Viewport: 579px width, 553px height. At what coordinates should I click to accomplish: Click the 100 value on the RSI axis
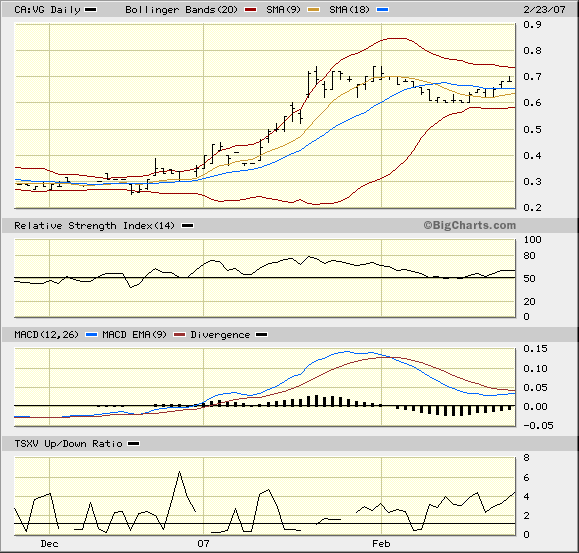[x=532, y=240]
